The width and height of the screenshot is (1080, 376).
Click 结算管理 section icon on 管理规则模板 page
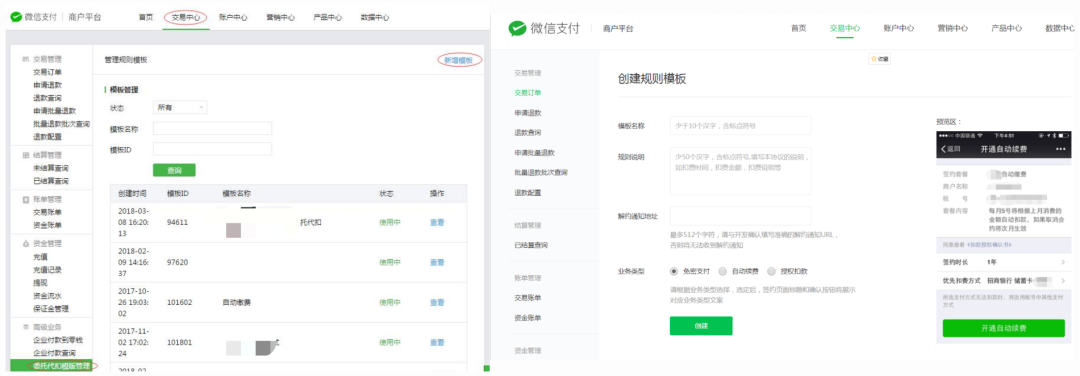26,155
